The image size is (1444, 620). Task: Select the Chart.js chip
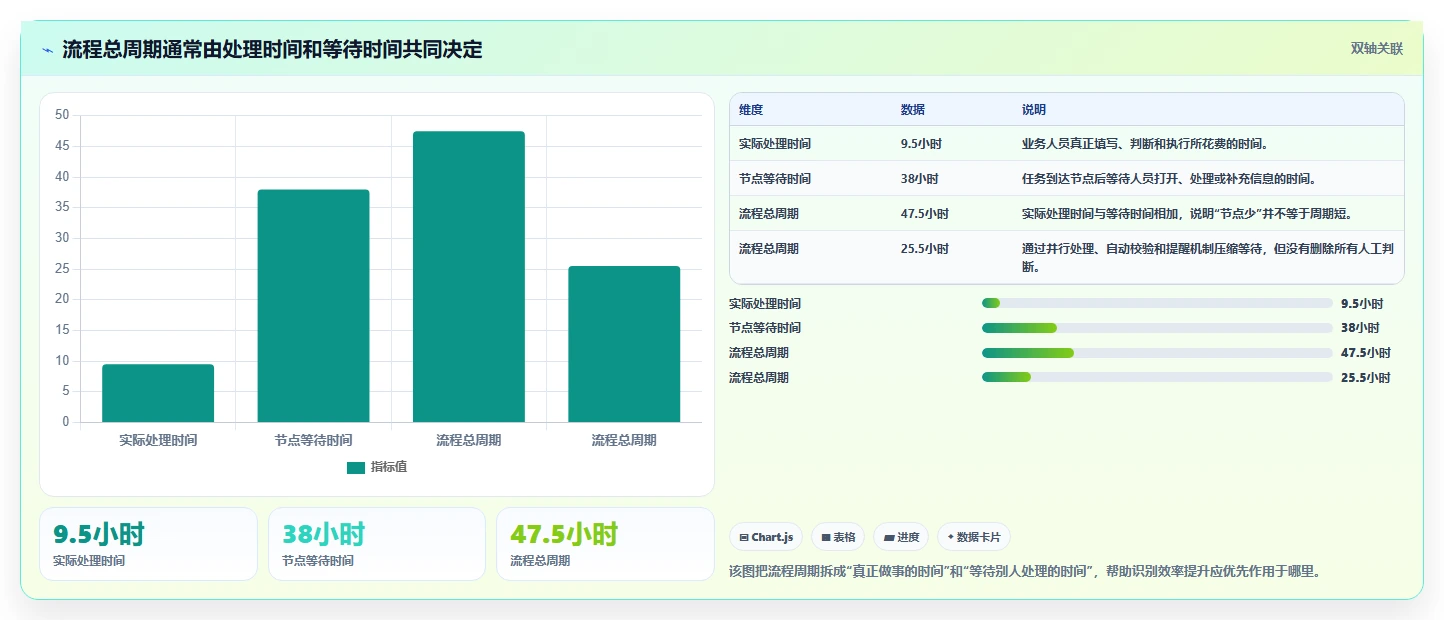[x=766, y=537]
